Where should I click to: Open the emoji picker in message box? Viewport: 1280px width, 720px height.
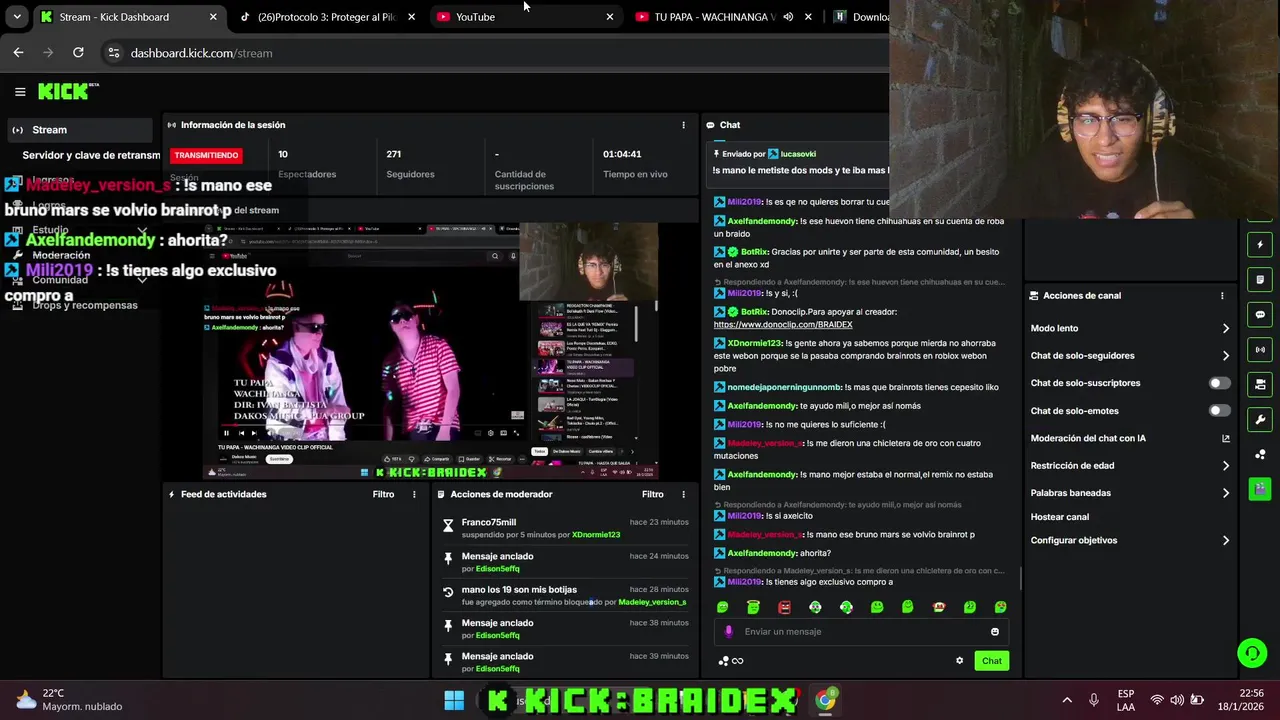click(x=994, y=631)
